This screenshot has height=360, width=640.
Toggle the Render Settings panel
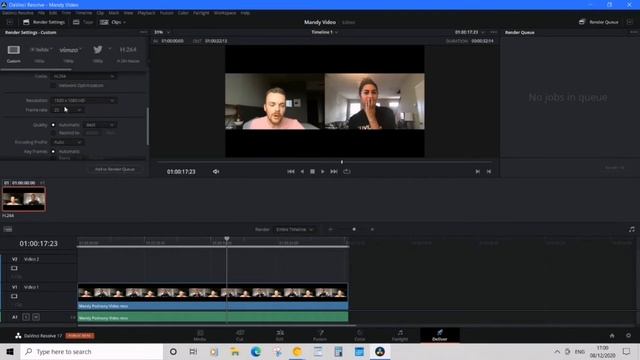click(x=44, y=22)
